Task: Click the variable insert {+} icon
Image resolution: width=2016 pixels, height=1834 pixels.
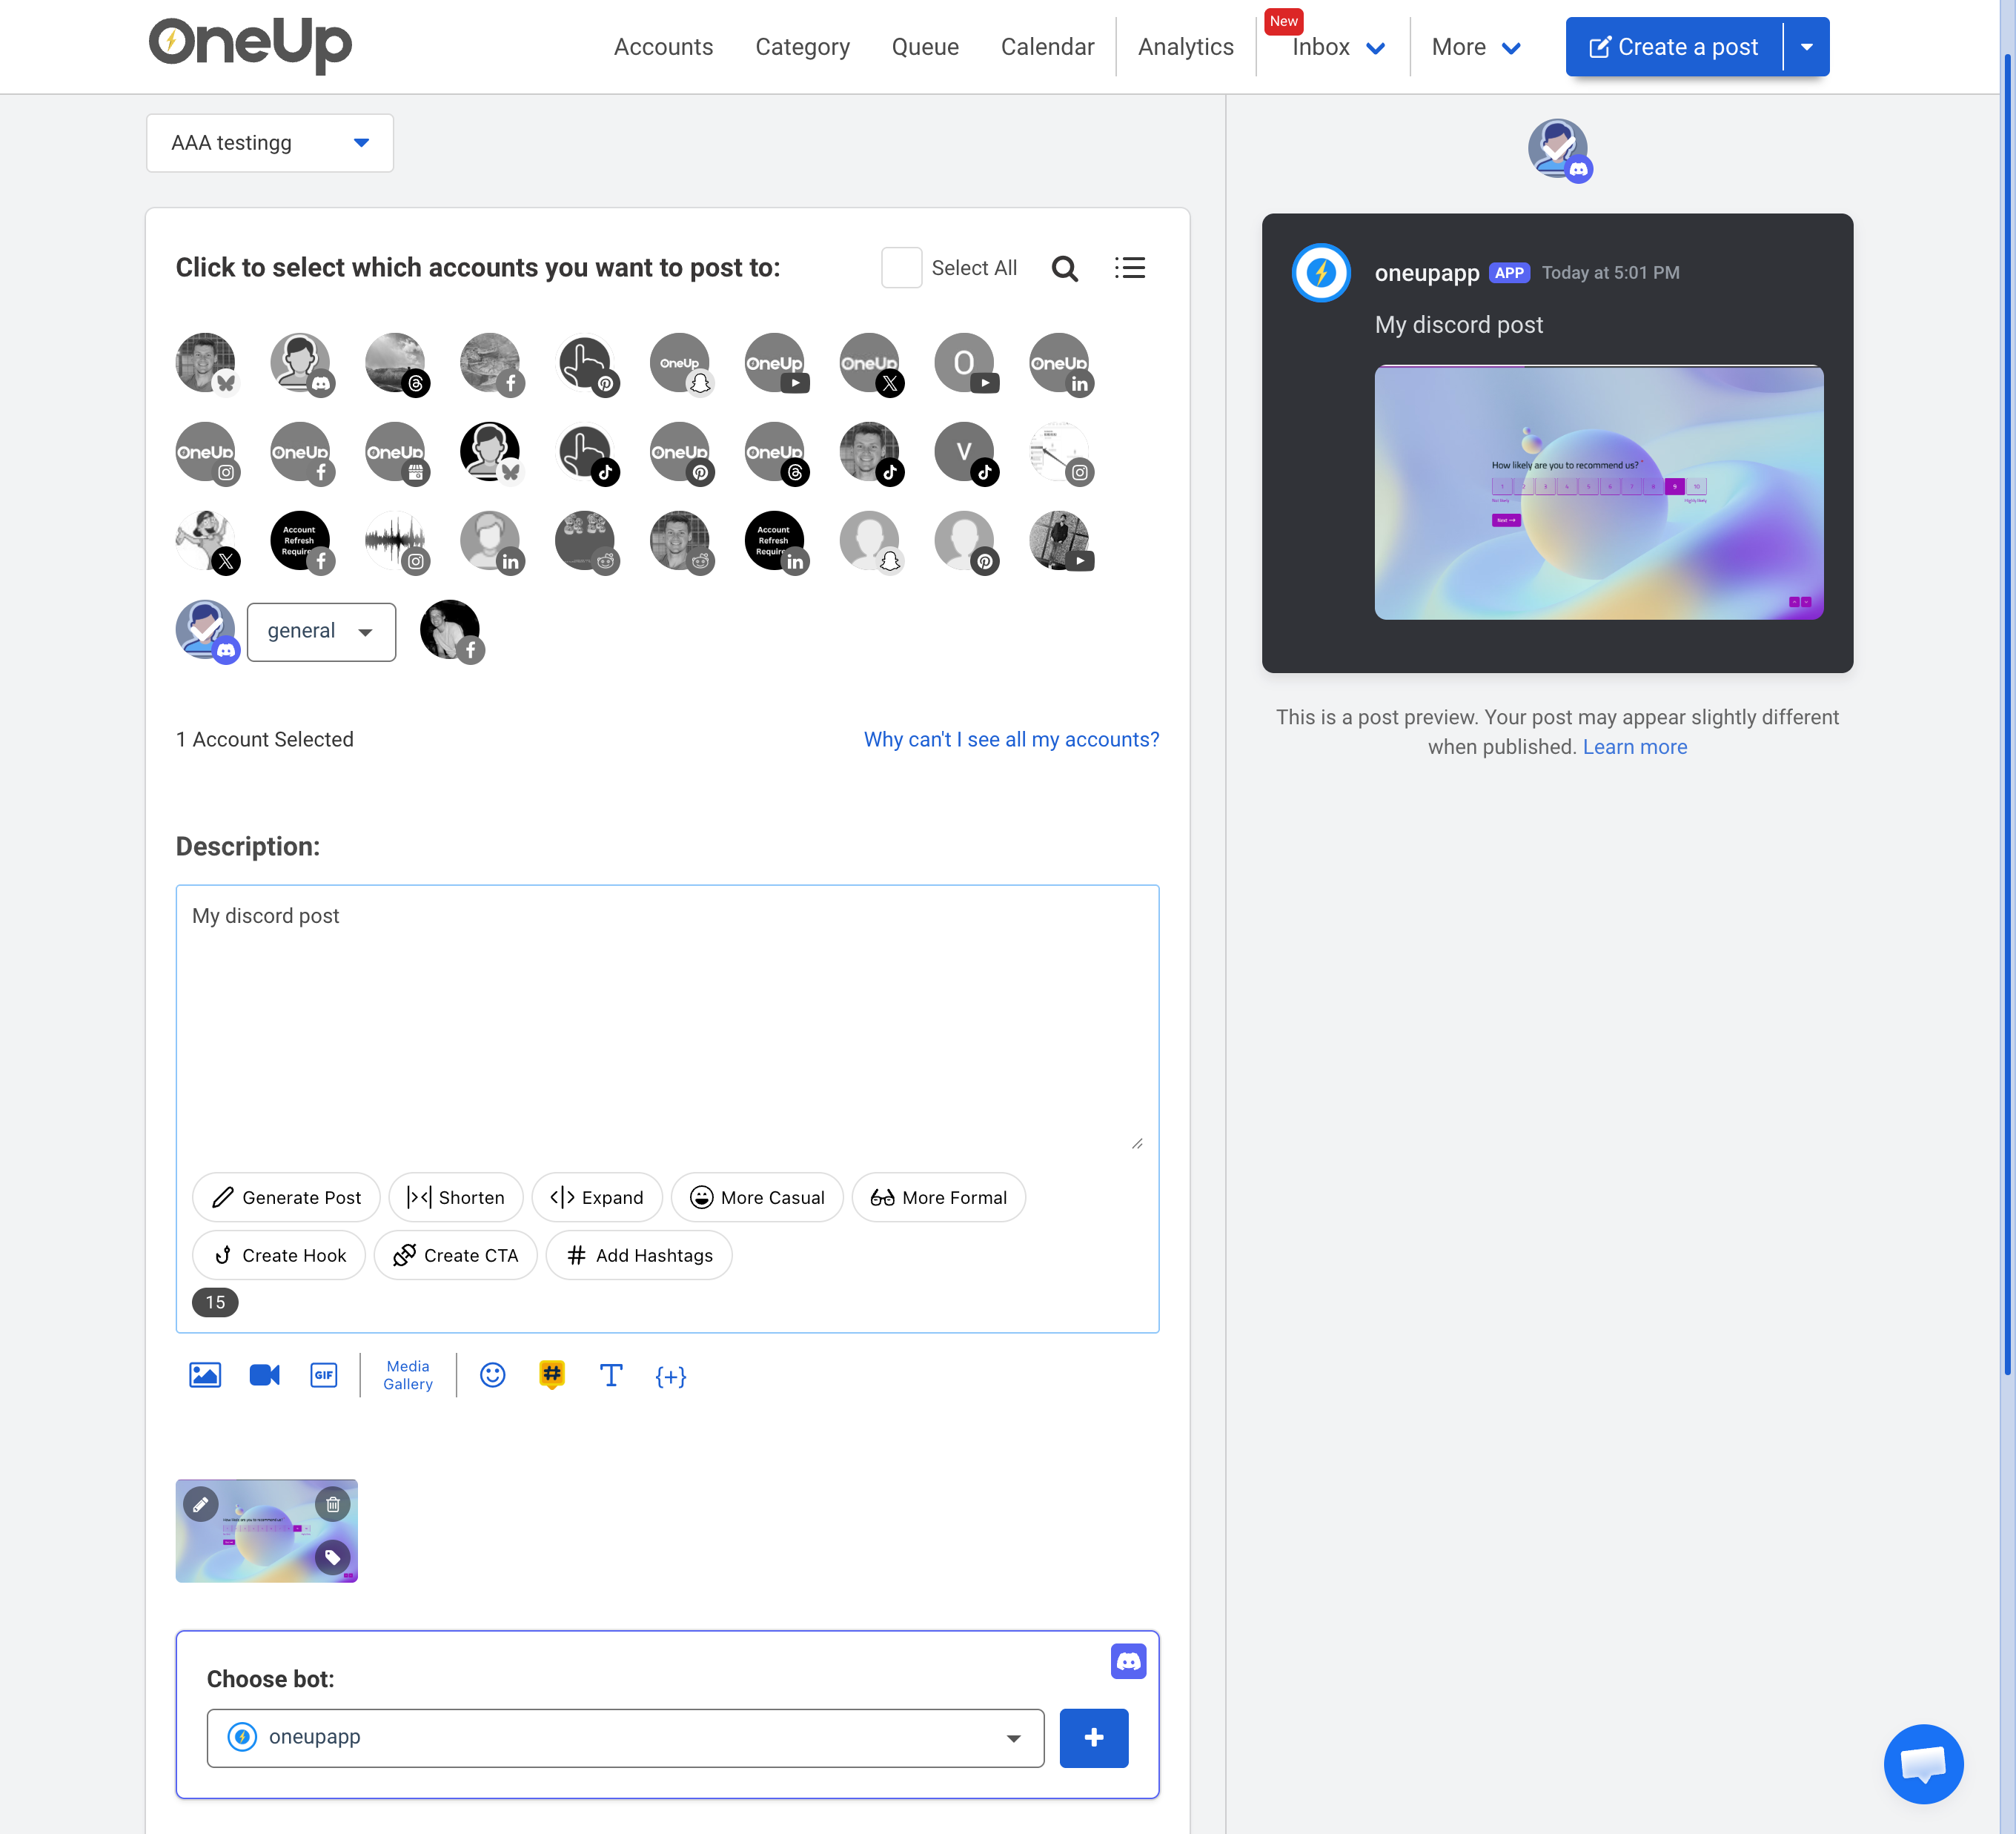Action: pyautogui.click(x=671, y=1376)
